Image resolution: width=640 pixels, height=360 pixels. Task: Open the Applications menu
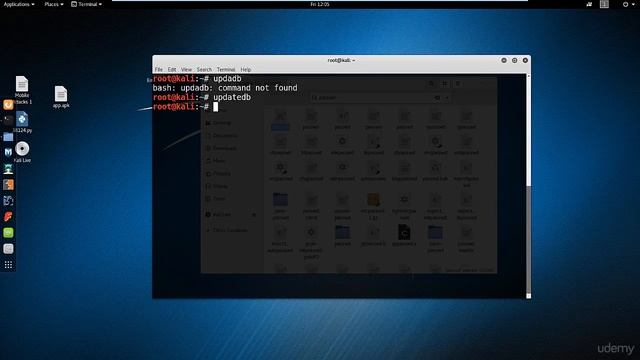[x=19, y=4]
